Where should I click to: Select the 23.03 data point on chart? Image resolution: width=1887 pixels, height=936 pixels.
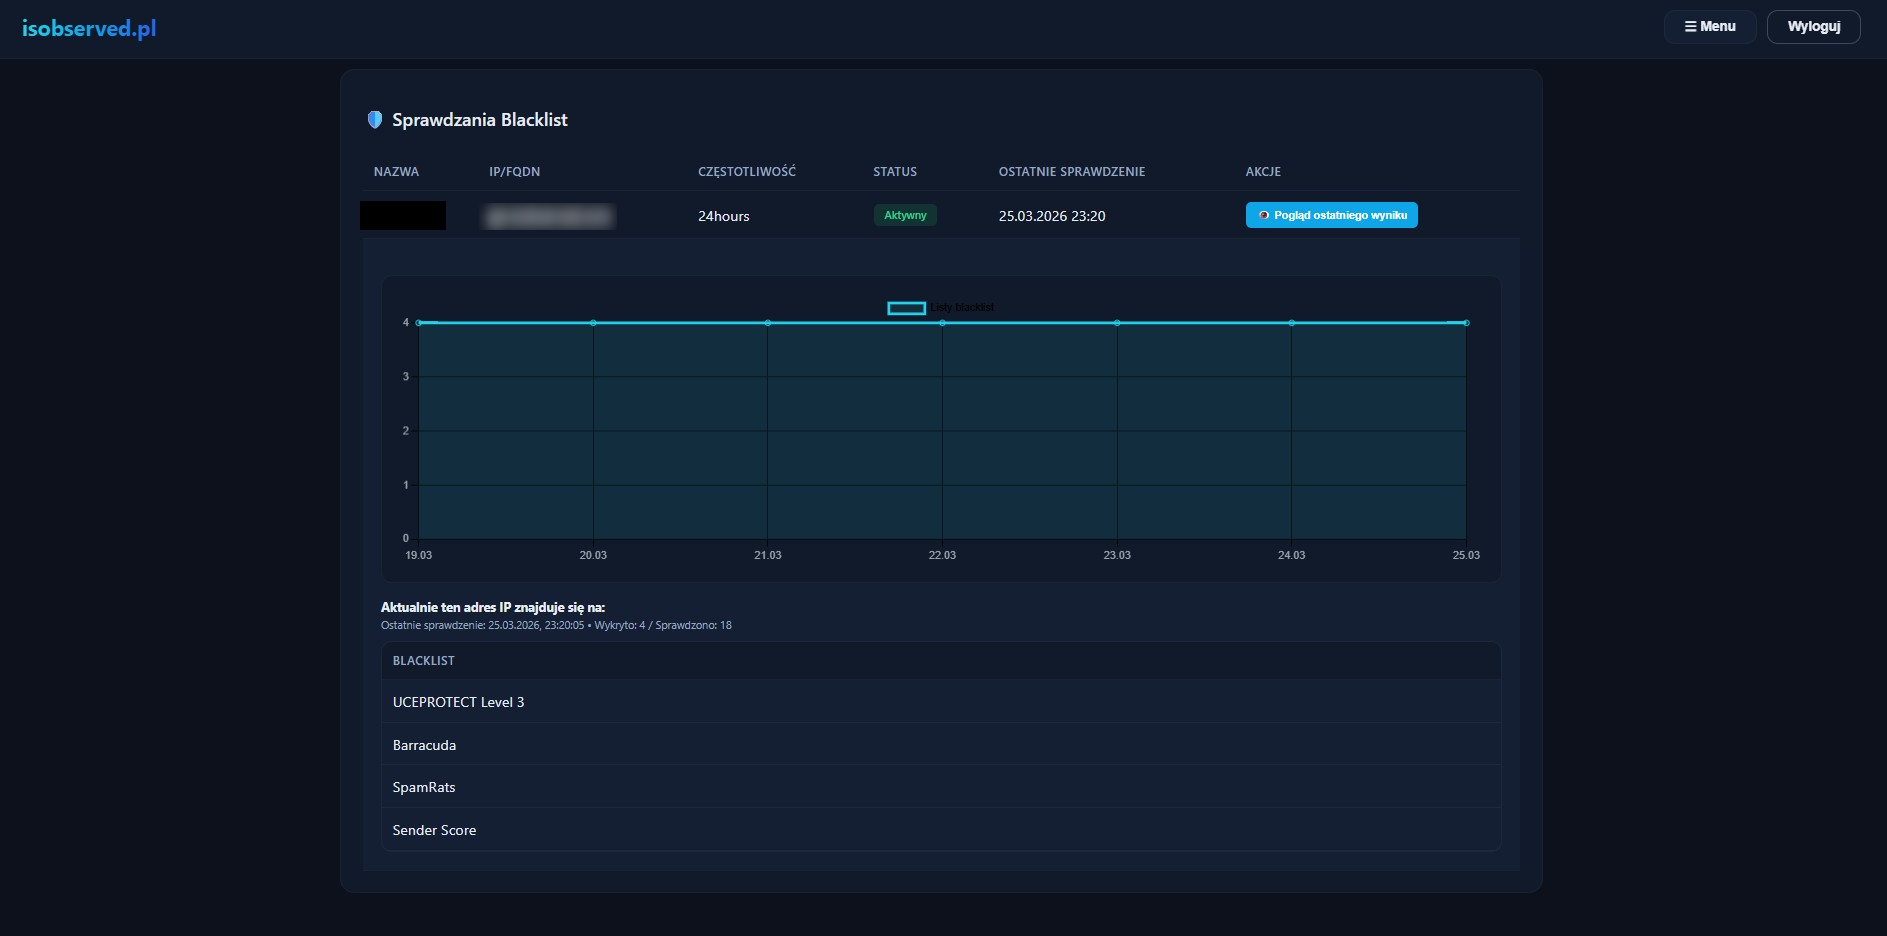(x=1117, y=323)
